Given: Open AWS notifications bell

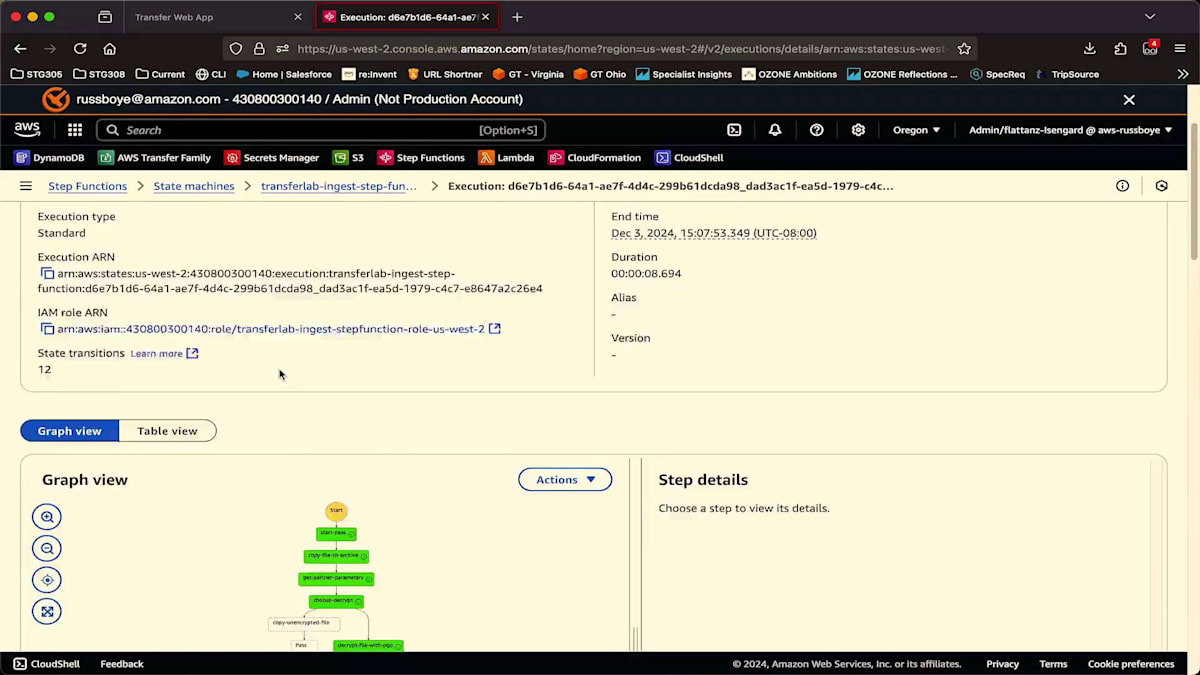Looking at the screenshot, I should pyautogui.click(x=775, y=130).
